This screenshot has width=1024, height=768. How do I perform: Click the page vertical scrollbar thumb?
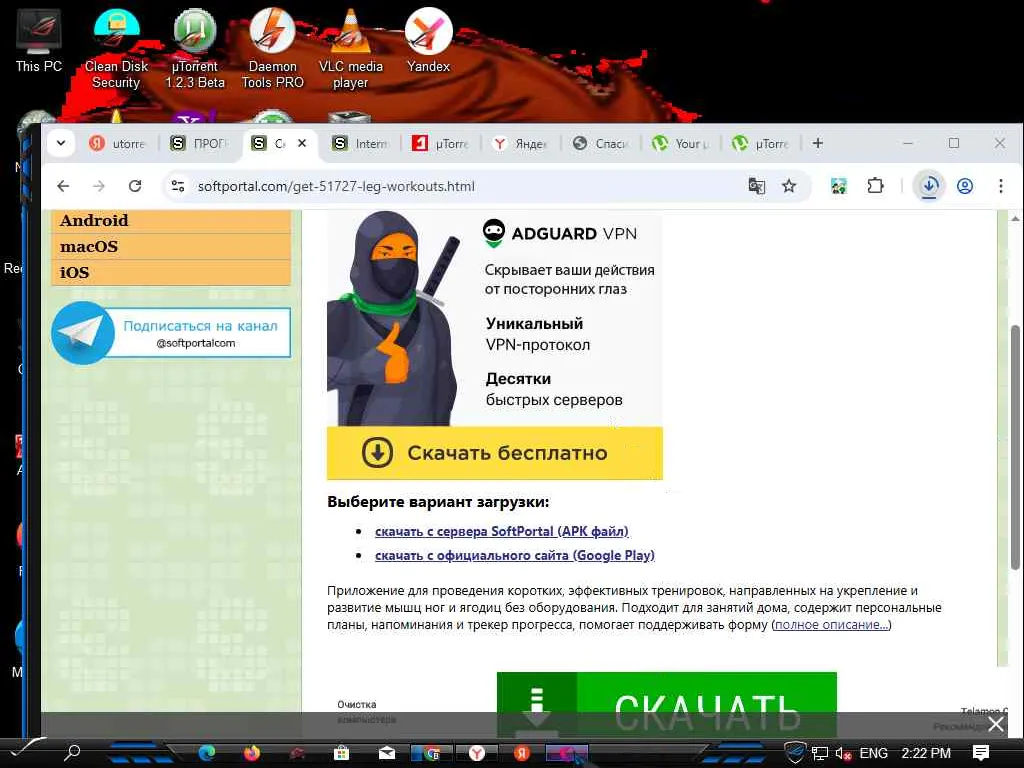(1016, 446)
